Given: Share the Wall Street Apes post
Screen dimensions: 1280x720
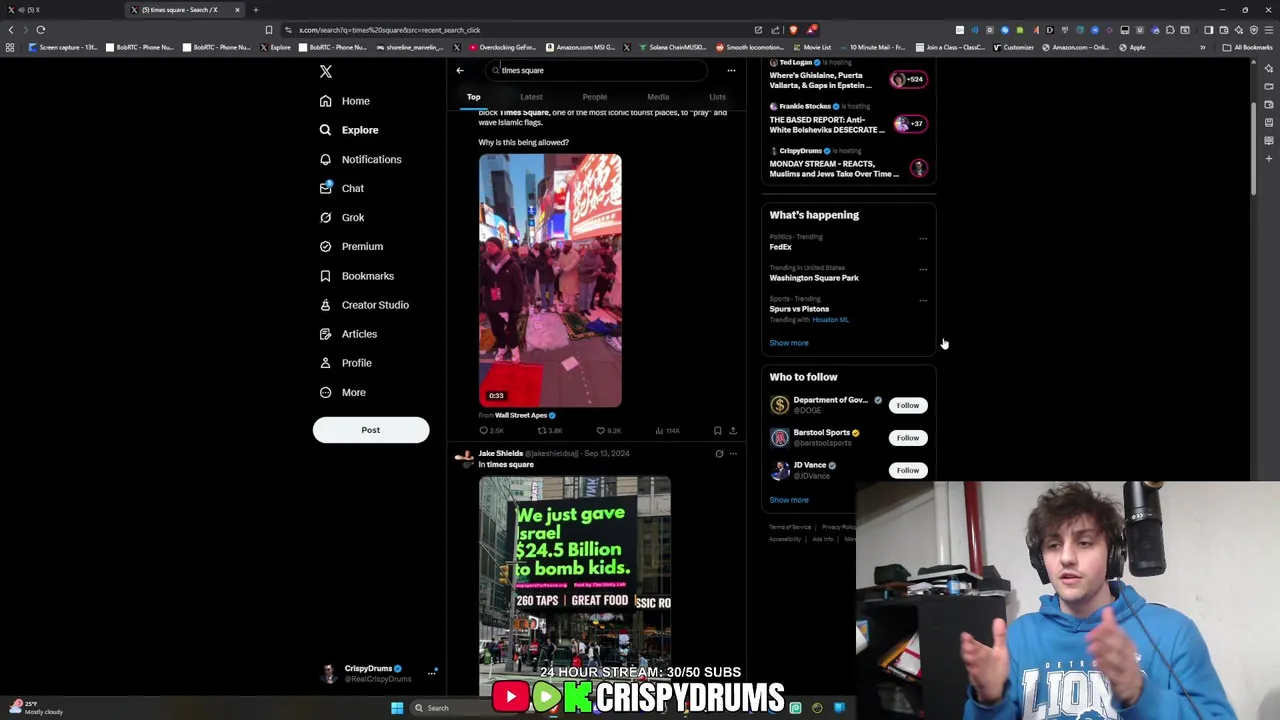Looking at the screenshot, I should click(733, 431).
